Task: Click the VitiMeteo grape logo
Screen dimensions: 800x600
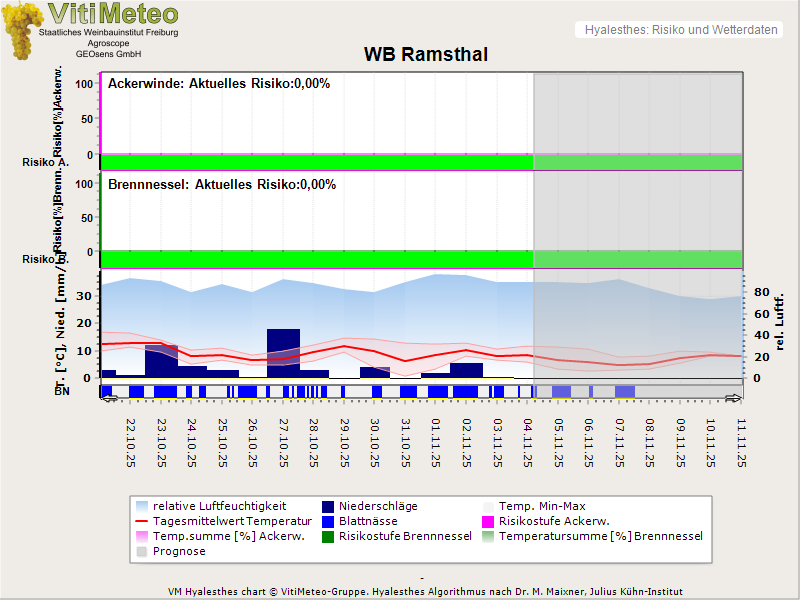Action: coord(20,30)
